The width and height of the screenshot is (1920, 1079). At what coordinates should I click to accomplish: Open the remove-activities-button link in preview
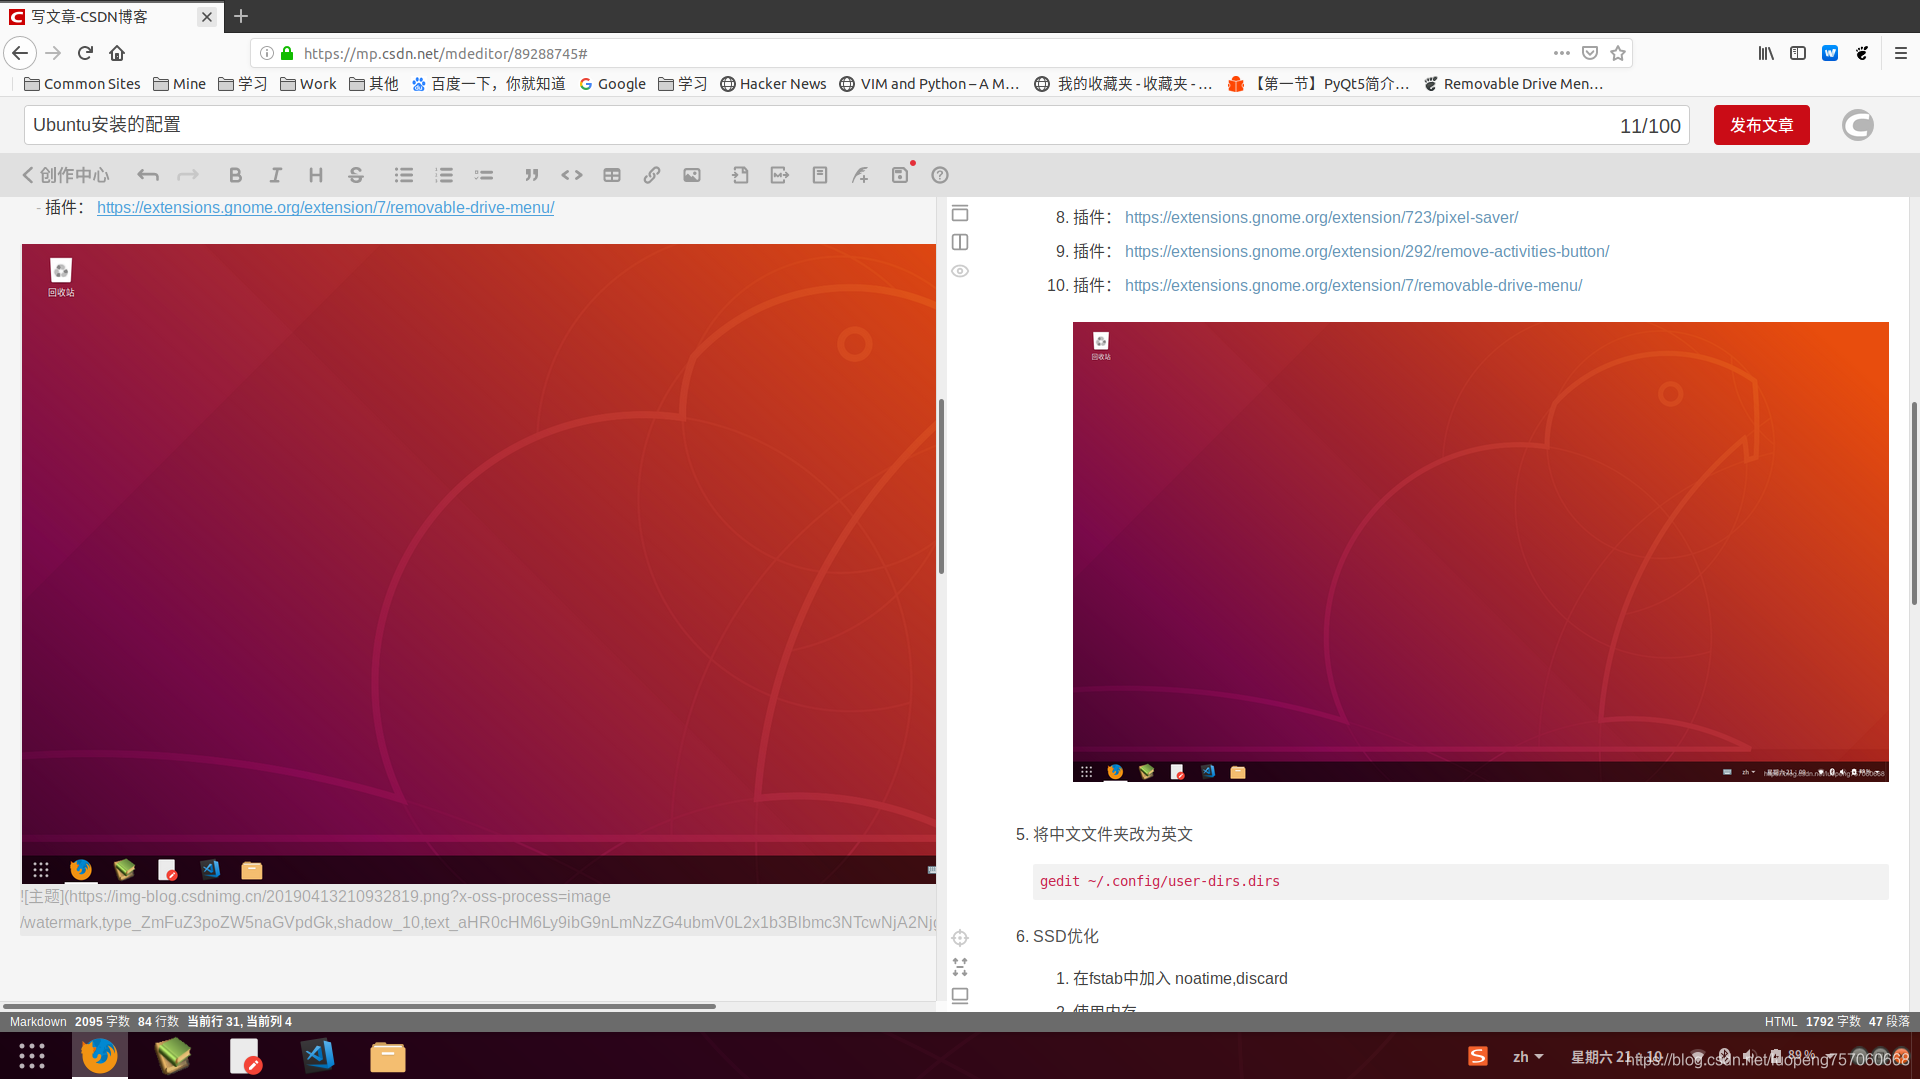[x=1366, y=251]
